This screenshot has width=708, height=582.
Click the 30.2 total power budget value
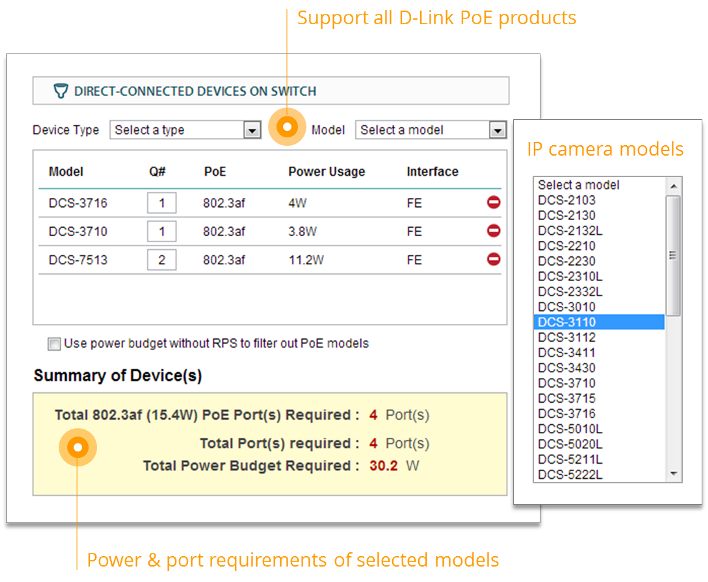pos(383,466)
